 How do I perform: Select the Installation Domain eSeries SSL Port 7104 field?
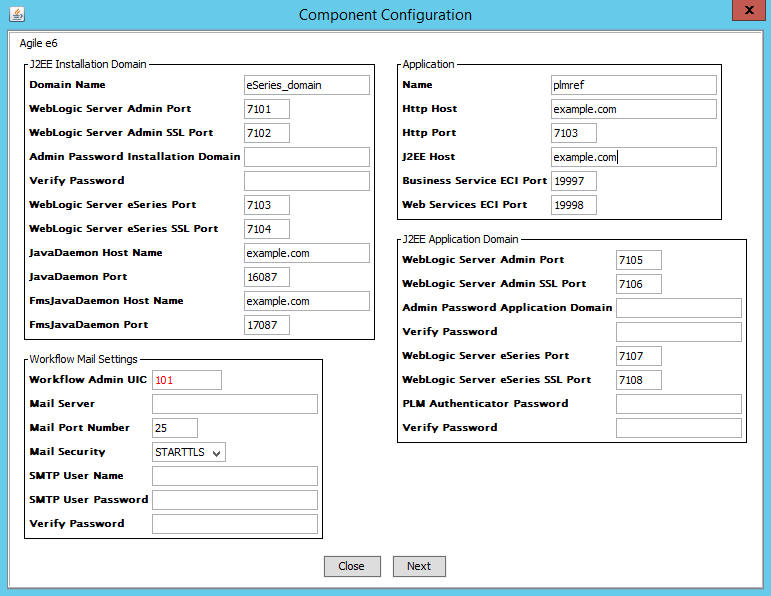[267, 229]
